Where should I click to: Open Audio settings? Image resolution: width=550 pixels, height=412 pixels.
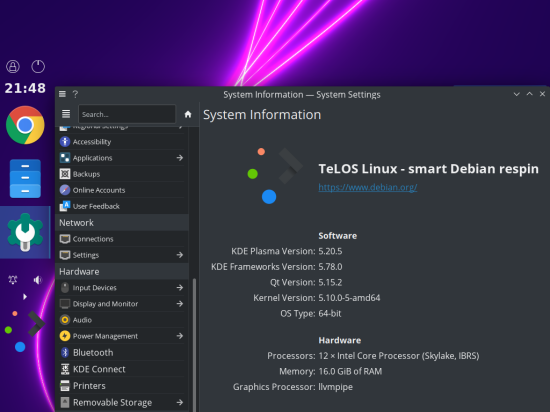[x=122, y=320]
